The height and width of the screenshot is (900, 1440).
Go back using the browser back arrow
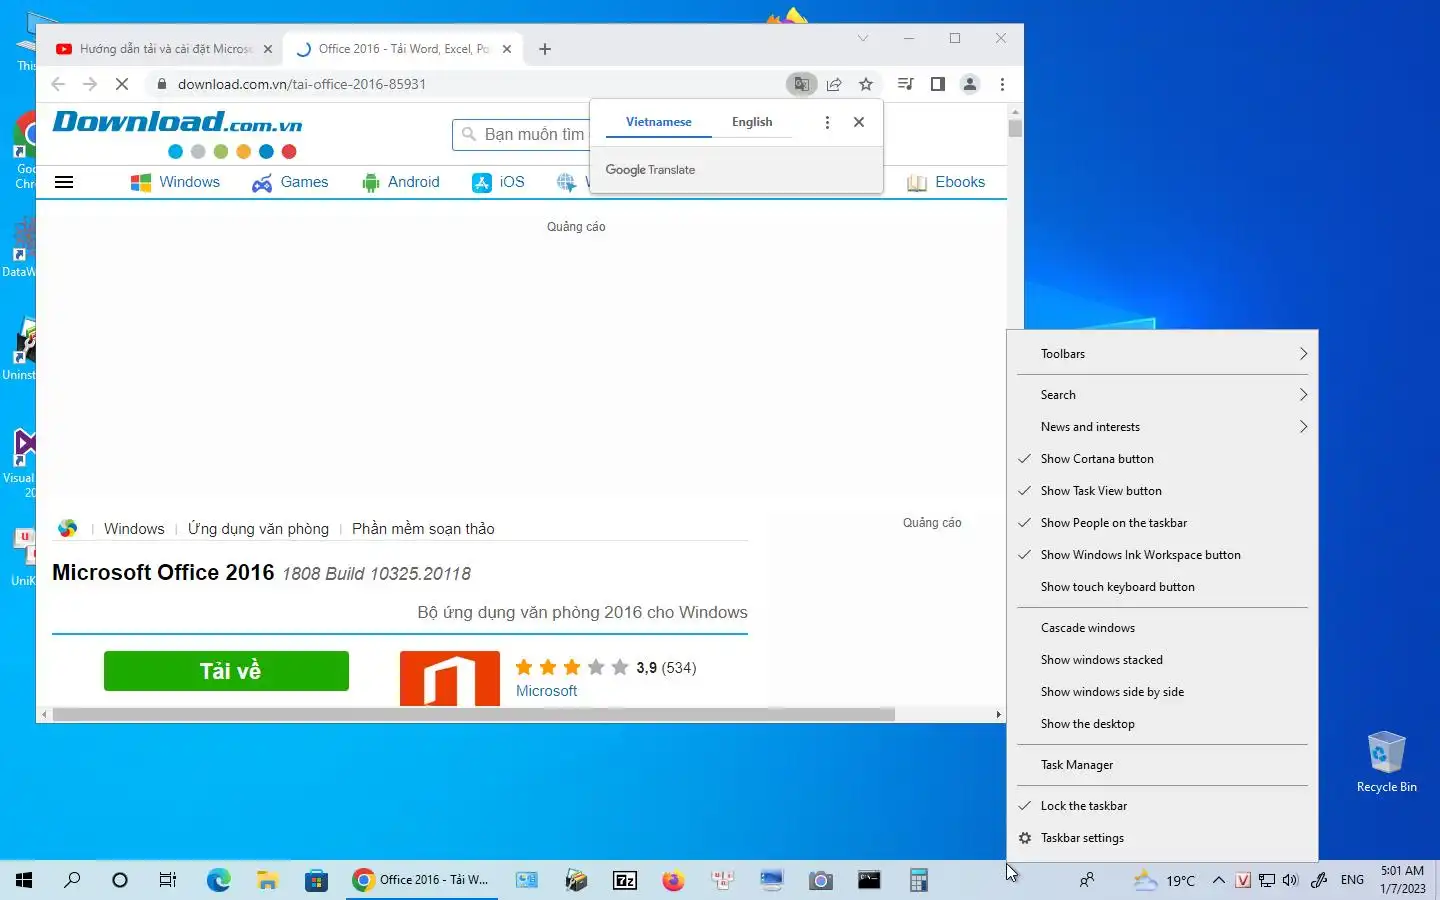(x=57, y=84)
